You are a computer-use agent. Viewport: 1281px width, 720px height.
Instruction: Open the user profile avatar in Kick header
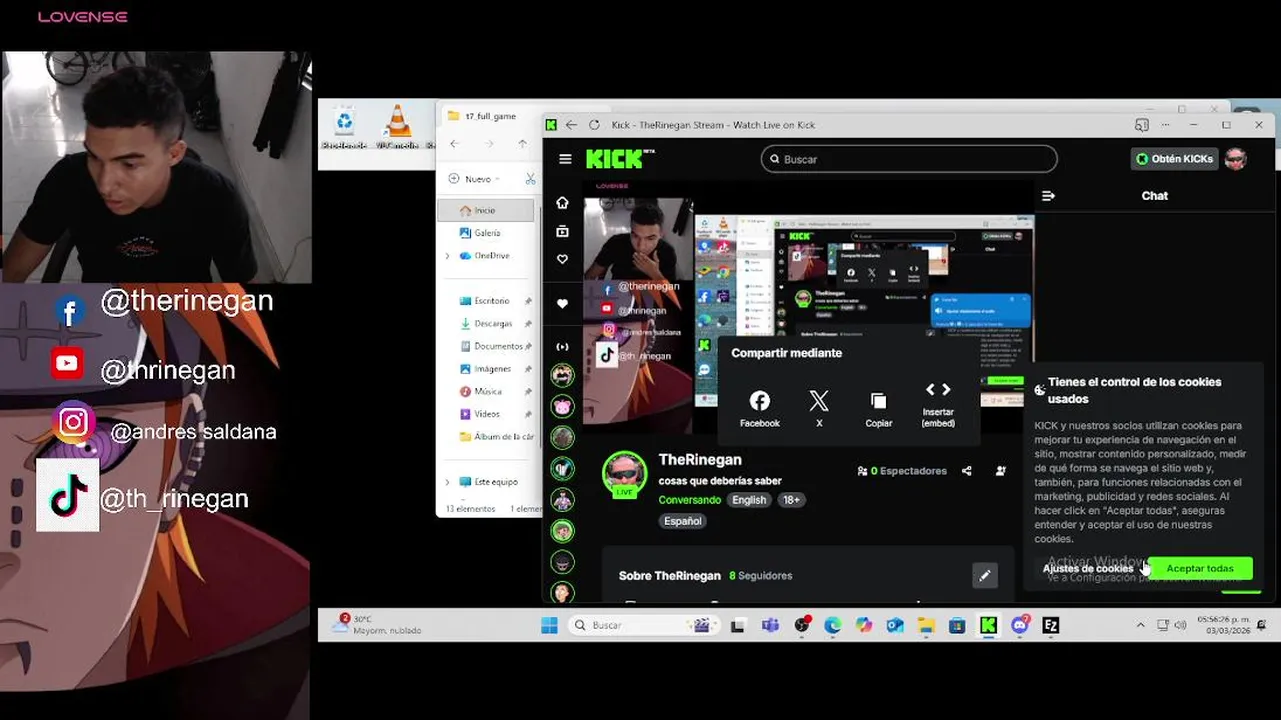point(1236,159)
